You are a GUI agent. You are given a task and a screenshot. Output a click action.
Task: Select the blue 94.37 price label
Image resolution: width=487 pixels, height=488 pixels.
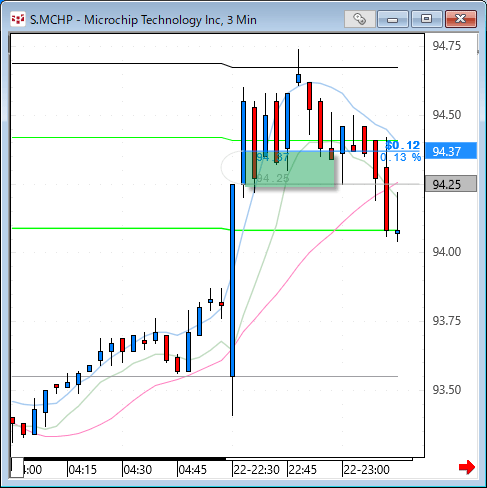coord(451,151)
